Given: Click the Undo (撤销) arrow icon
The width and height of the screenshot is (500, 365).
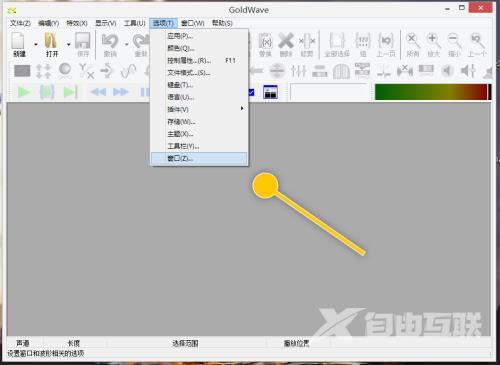Looking at the screenshot, I should 110,41.
